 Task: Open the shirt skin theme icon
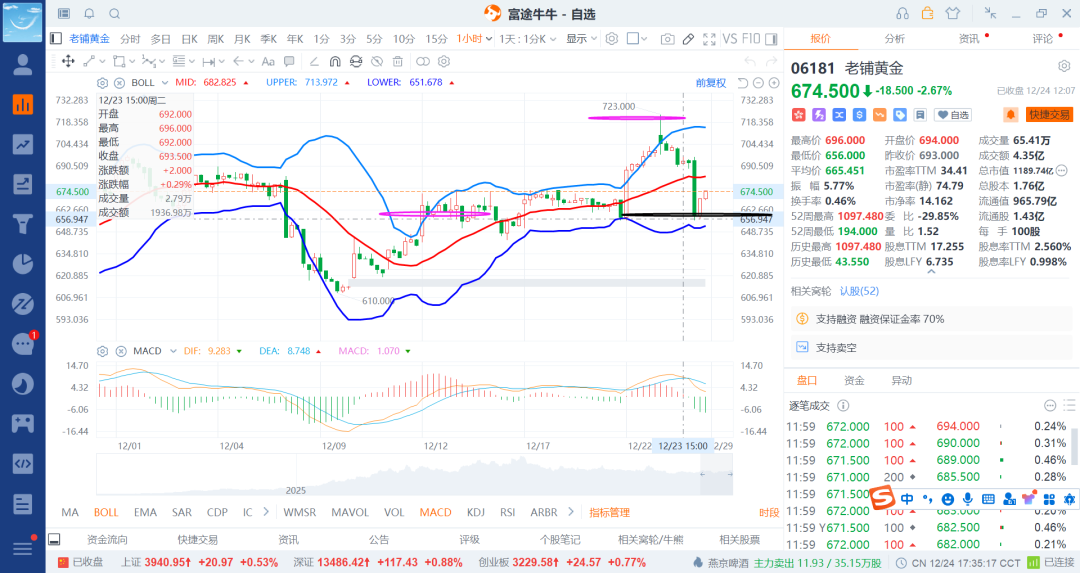(x=953, y=13)
